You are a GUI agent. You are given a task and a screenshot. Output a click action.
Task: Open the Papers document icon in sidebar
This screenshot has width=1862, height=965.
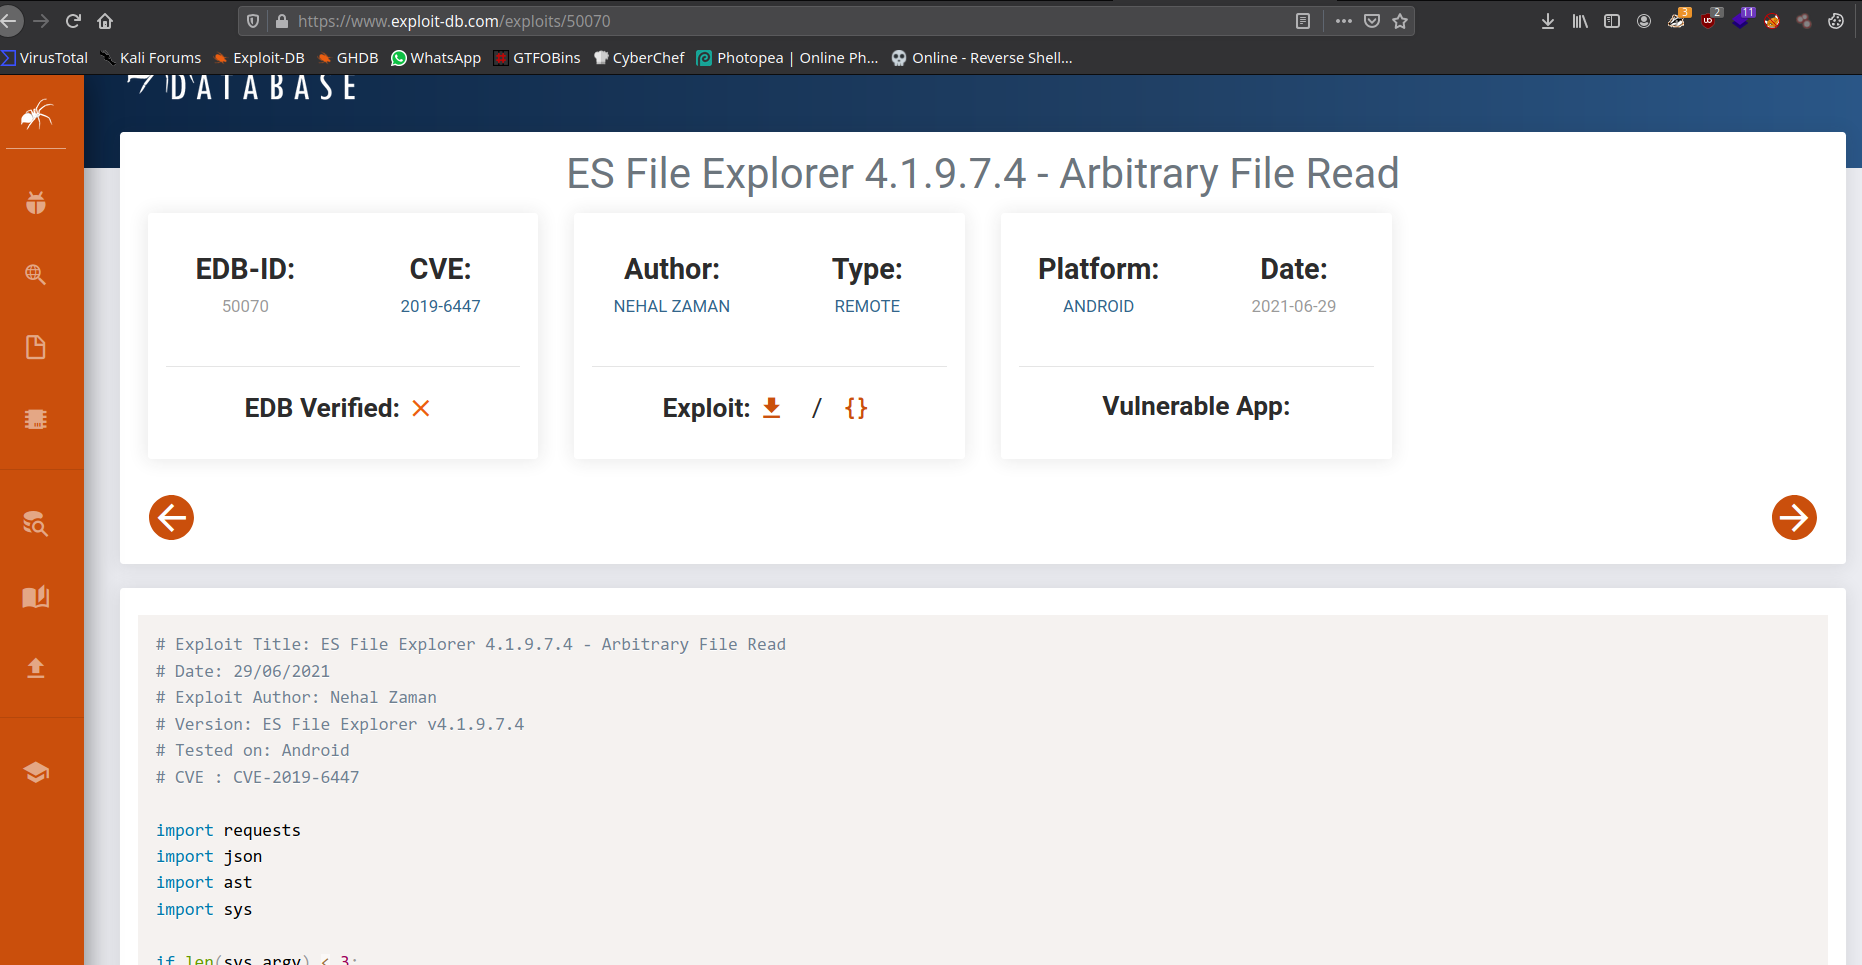click(36, 347)
